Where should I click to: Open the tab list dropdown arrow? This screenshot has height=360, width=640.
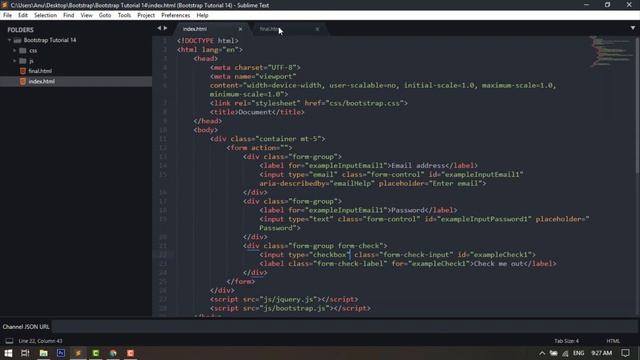(x=633, y=28)
